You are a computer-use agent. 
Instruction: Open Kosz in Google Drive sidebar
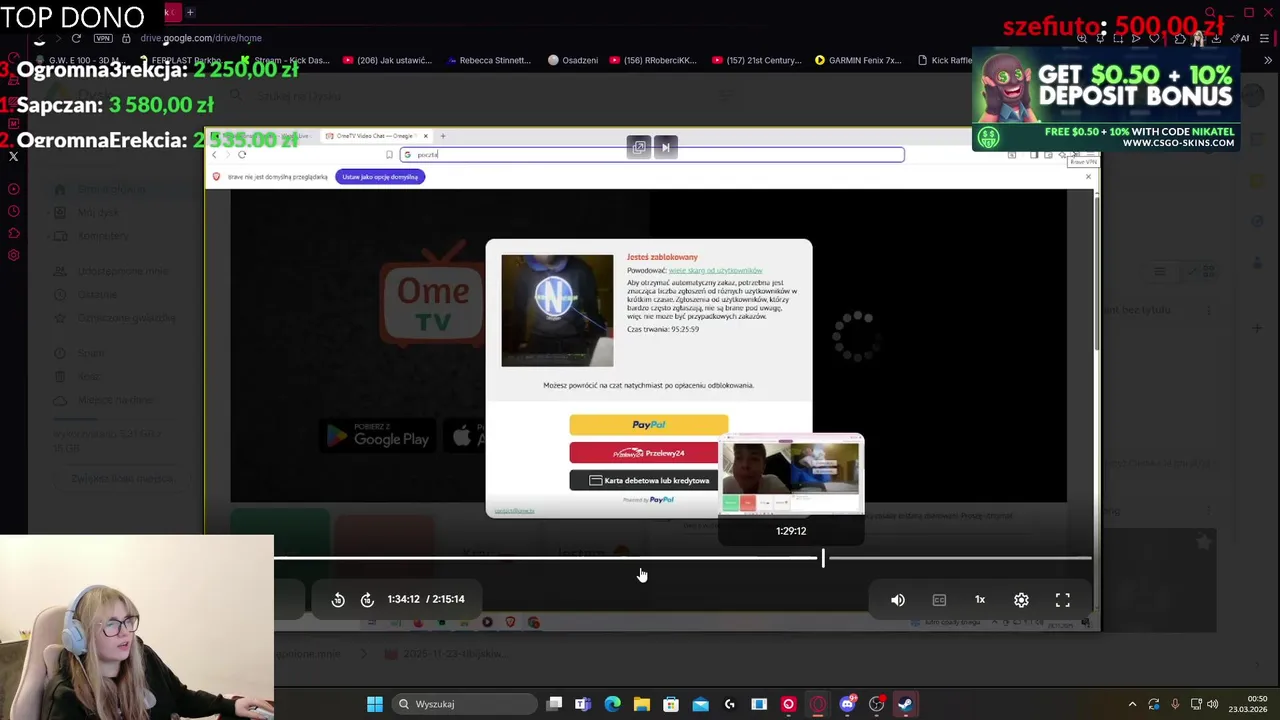point(88,376)
